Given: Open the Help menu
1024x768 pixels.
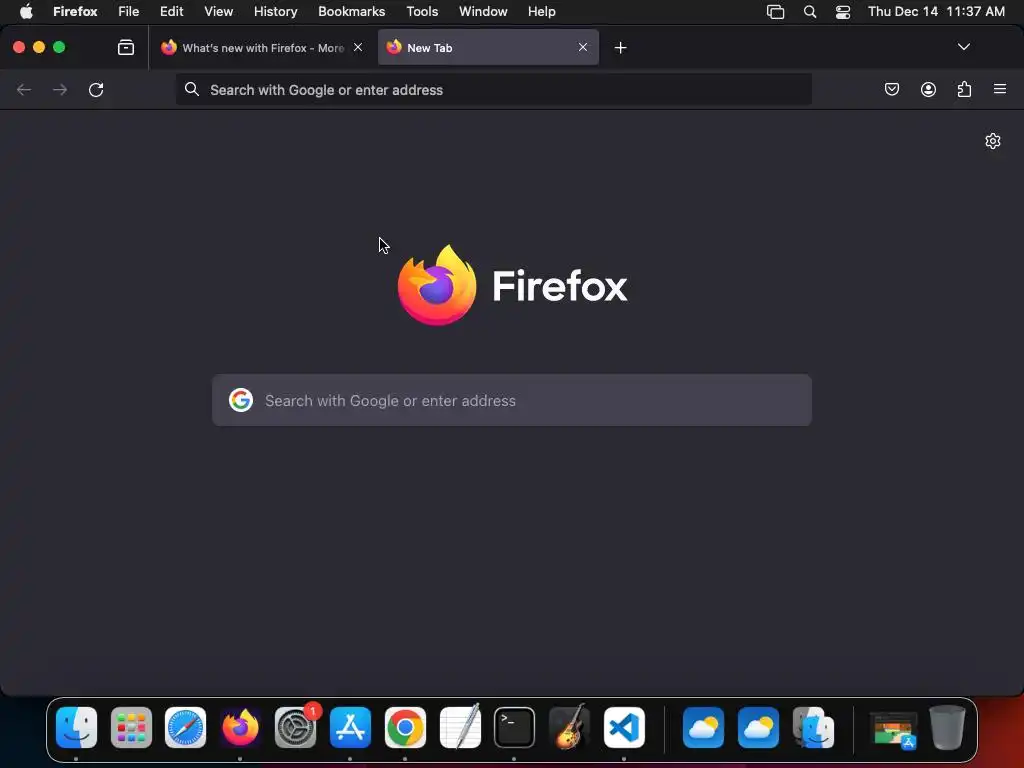Looking at the screenshot, I should click(x=541, y=11).
